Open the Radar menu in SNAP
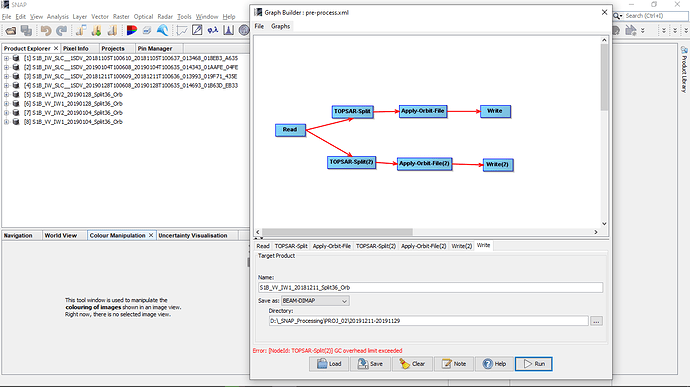Viewport: 690px width, 387px height. 165,17
